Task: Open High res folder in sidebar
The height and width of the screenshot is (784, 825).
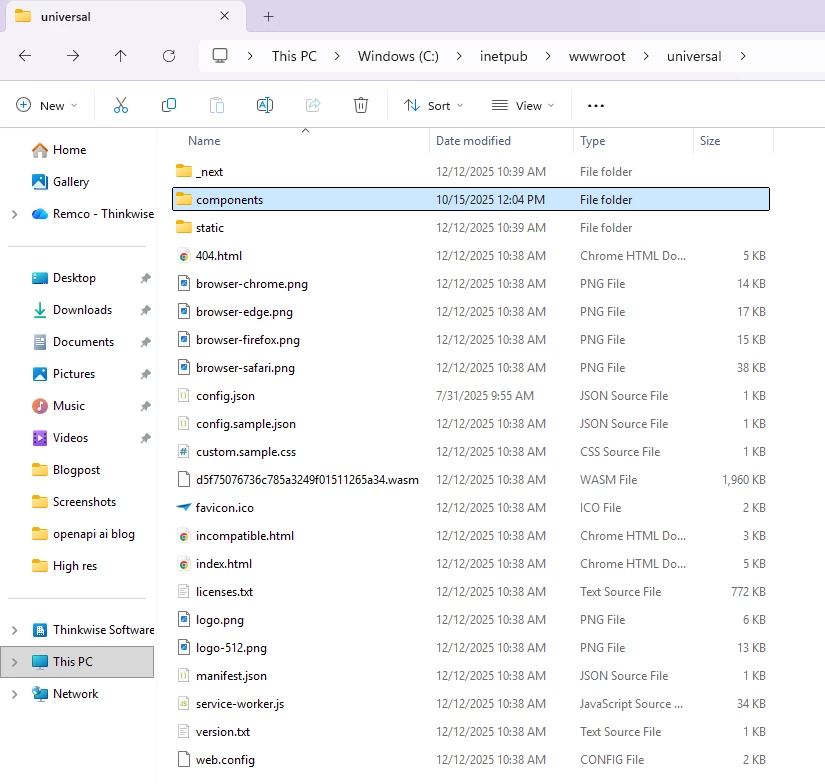Action: pos(64,566)
